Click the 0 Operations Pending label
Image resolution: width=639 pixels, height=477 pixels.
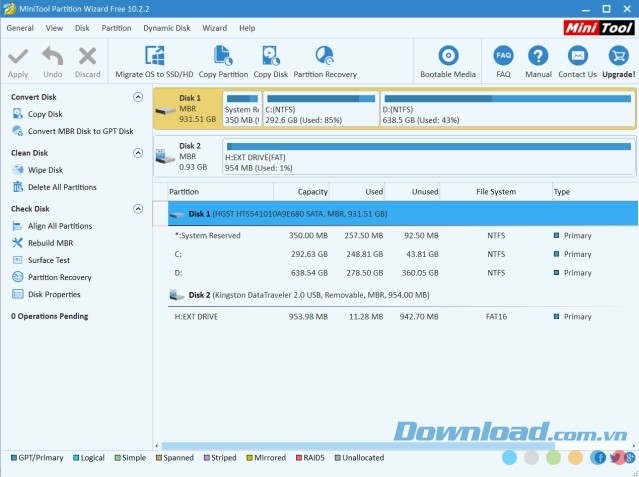click(x=49, y=316)
